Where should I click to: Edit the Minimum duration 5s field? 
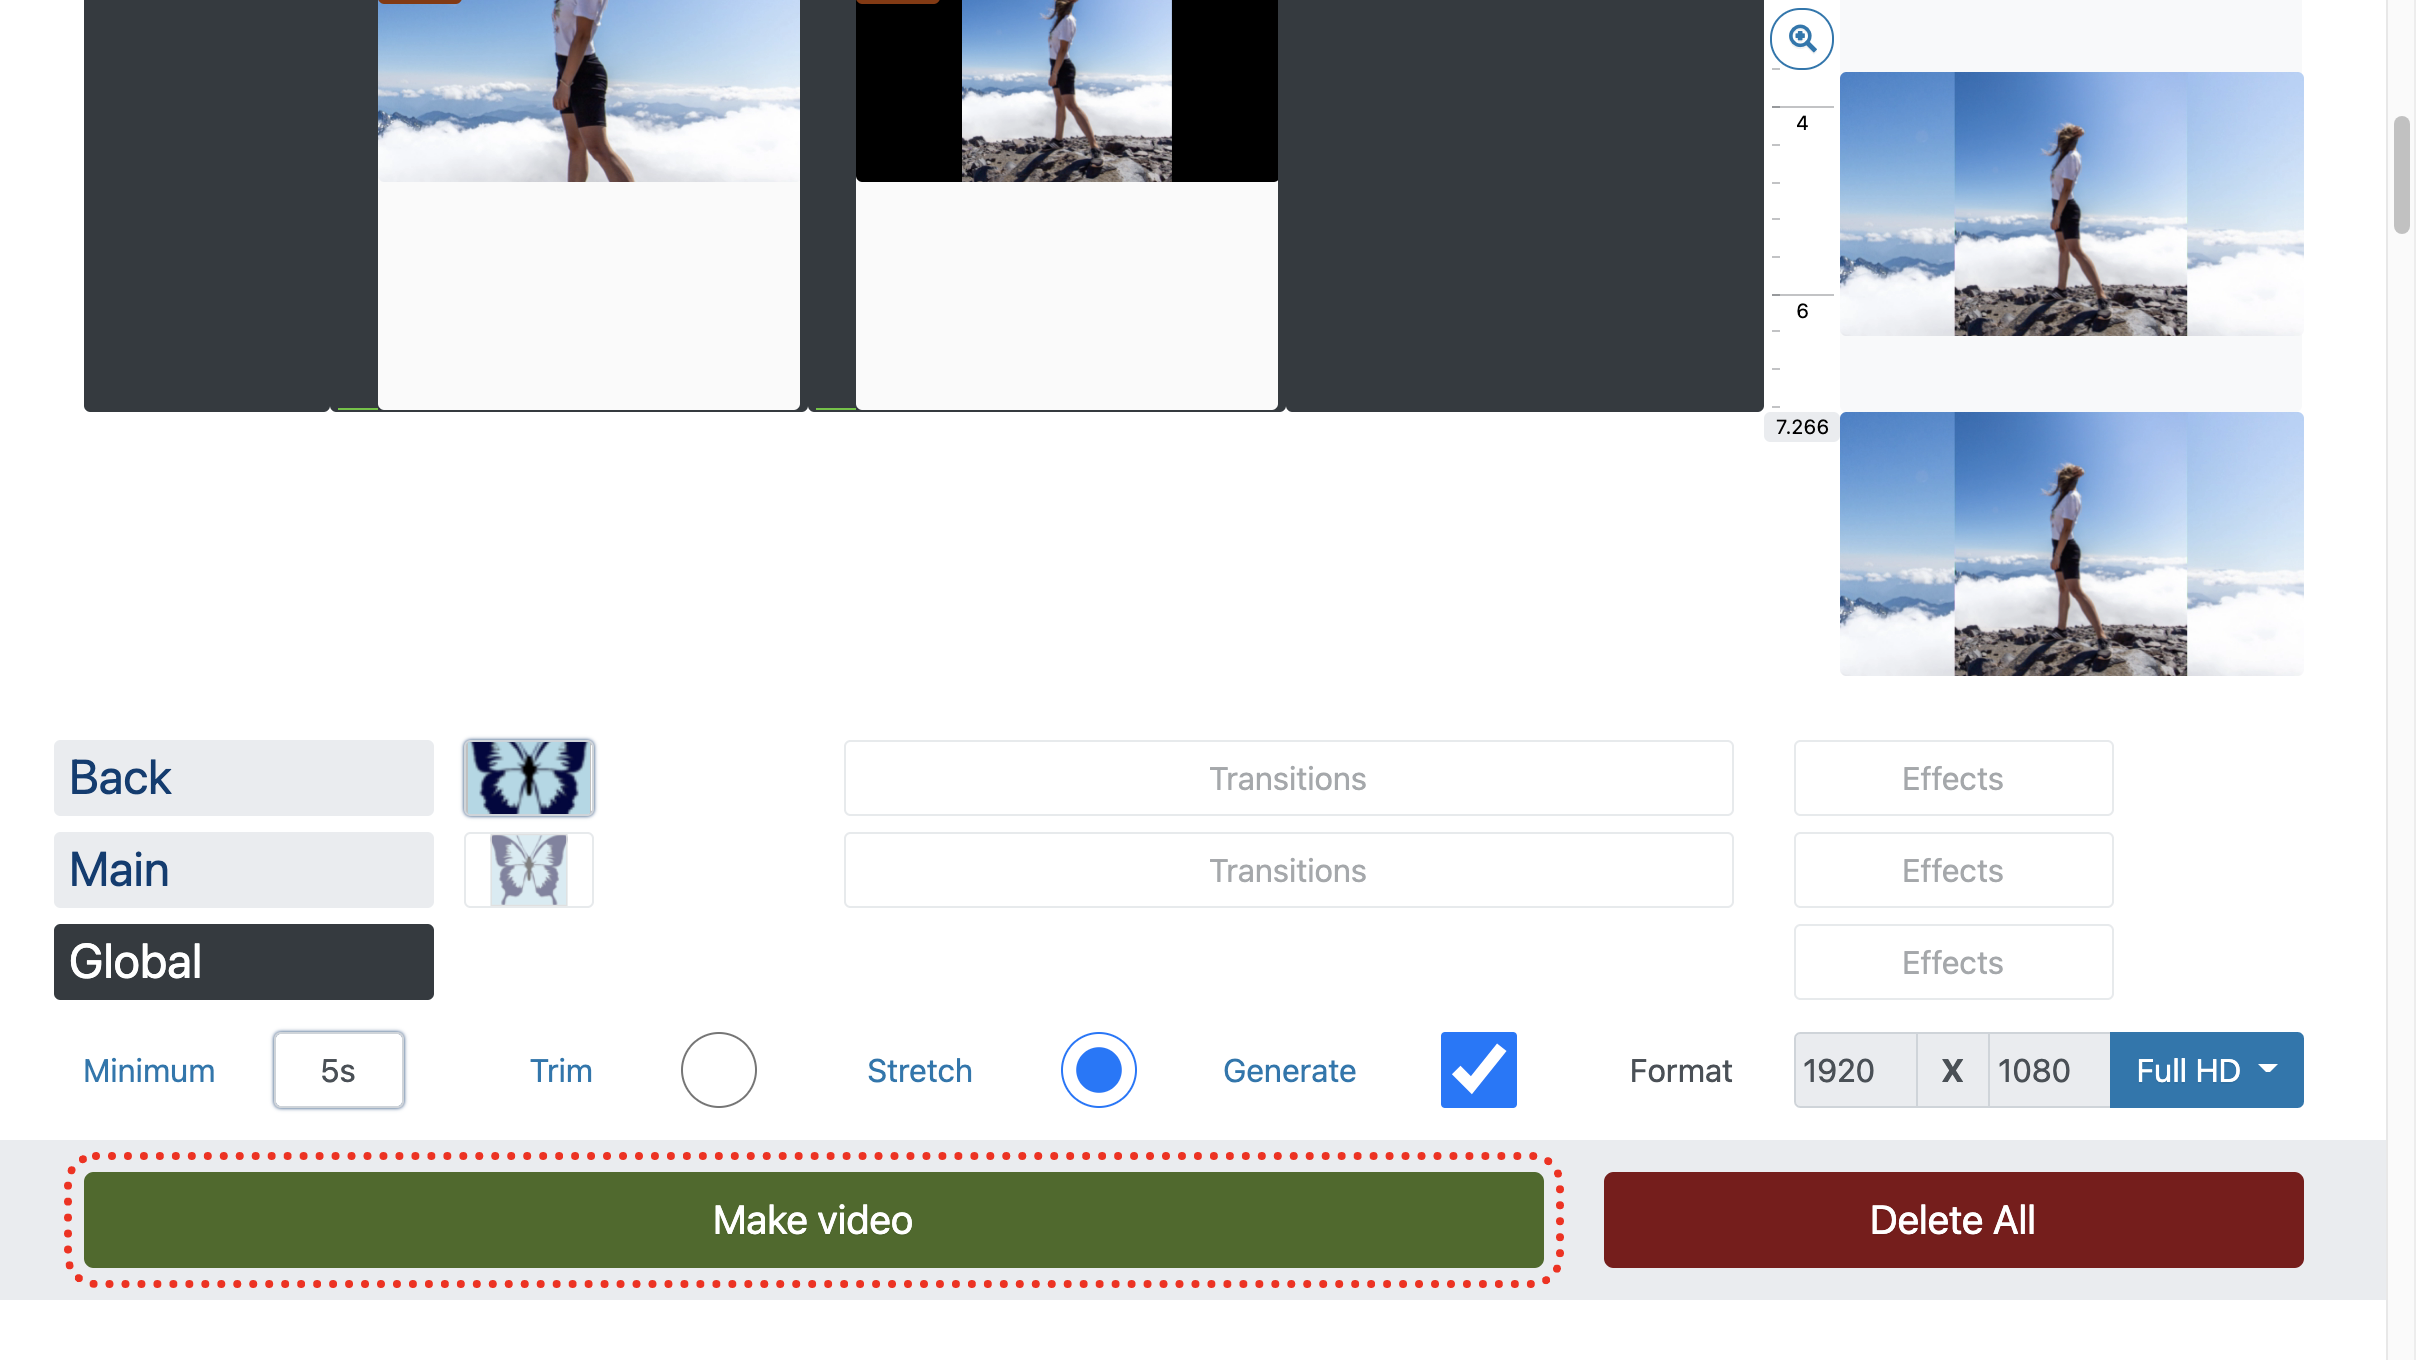(x=337, y=1070)
